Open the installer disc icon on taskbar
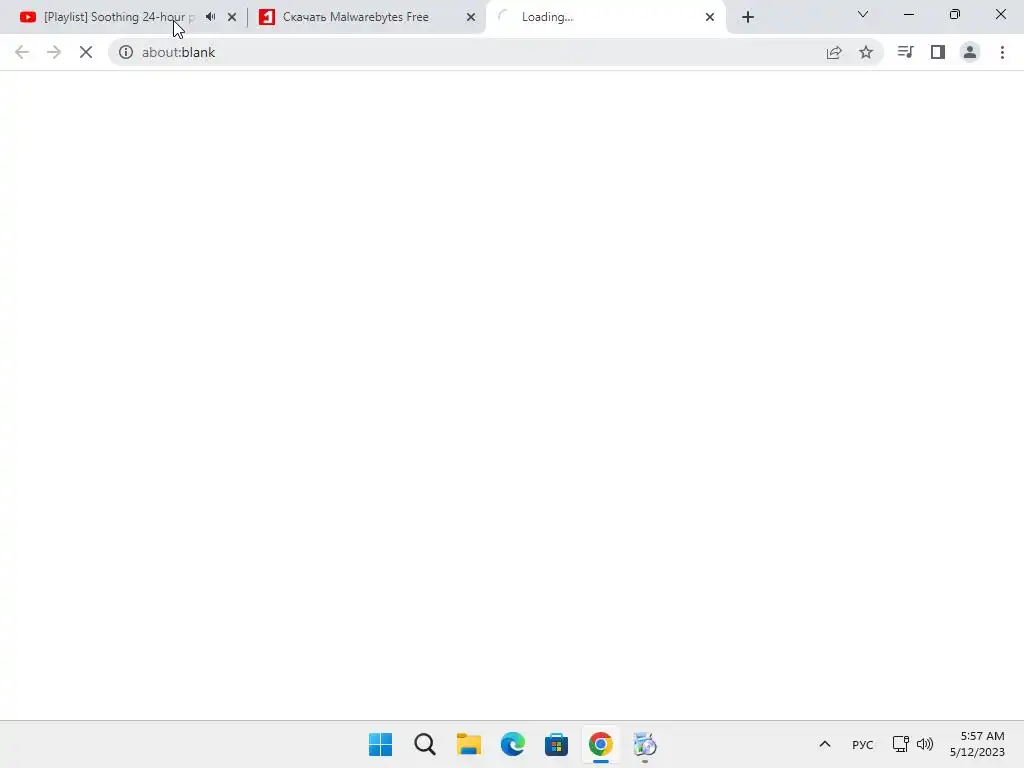This screenshot has height=768, width=1024. point(645,744)
